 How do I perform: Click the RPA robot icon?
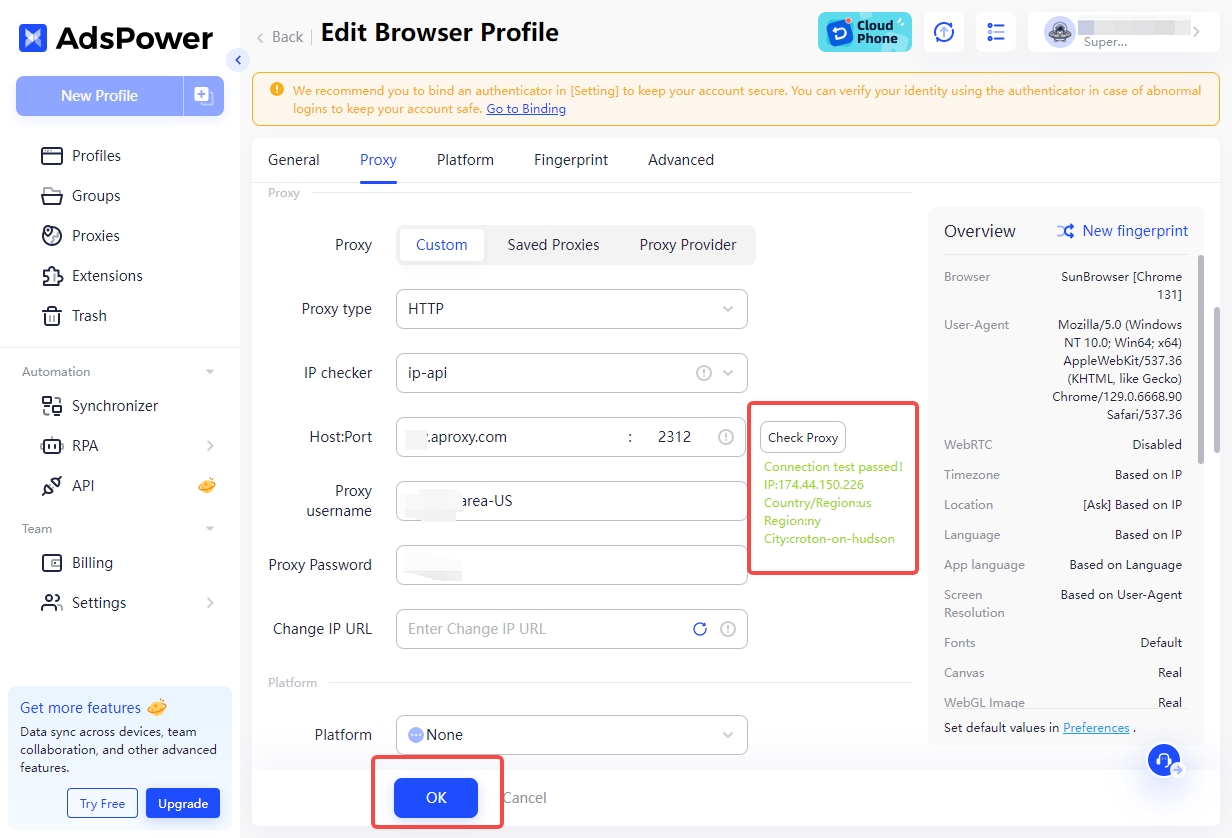coord(52,446)
